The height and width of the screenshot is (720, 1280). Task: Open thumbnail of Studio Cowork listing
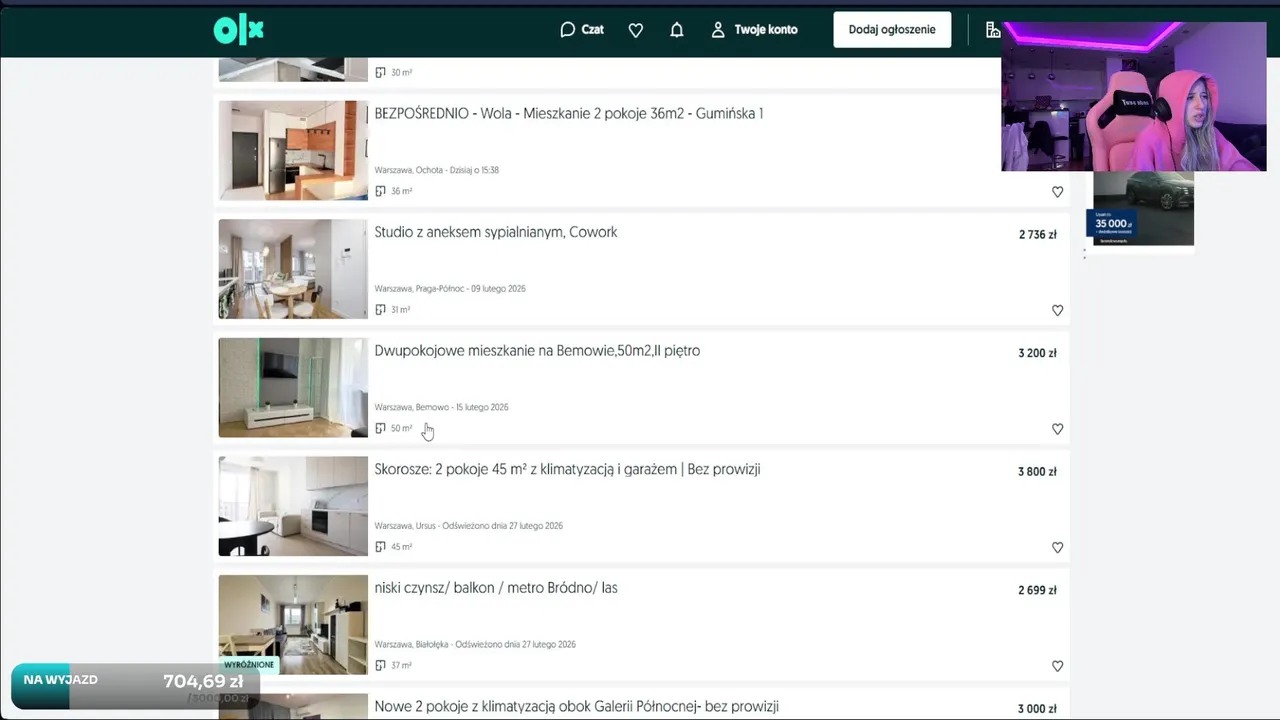click(293, 269)
